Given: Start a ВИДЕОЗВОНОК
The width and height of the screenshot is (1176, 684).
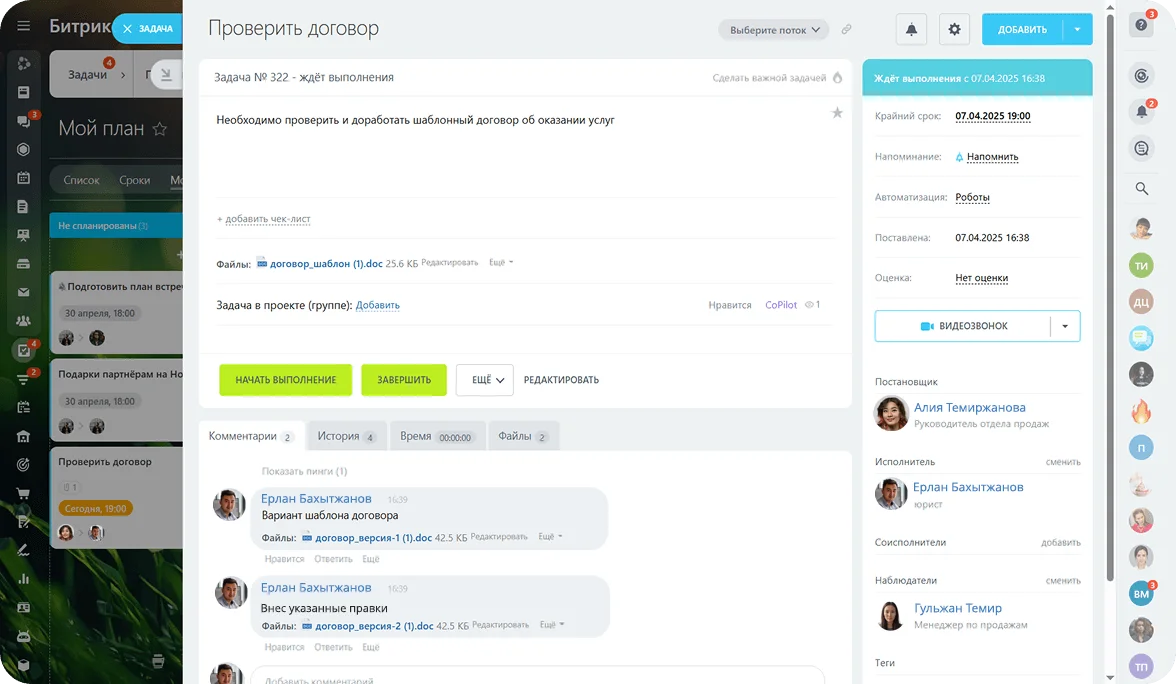Looking at the screenshot, I should (963, 326).
